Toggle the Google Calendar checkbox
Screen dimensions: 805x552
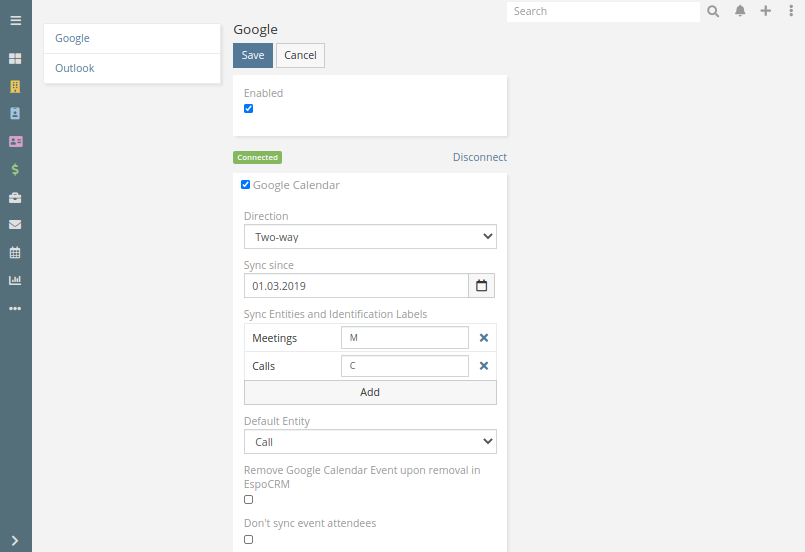tap(245, 185)
